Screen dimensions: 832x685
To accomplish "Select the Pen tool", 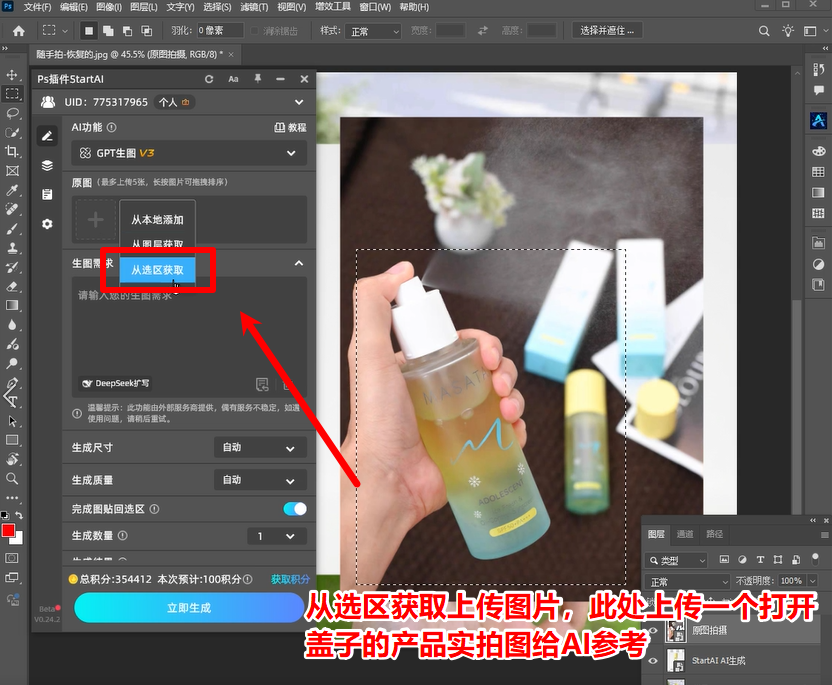I will (12, 383).
